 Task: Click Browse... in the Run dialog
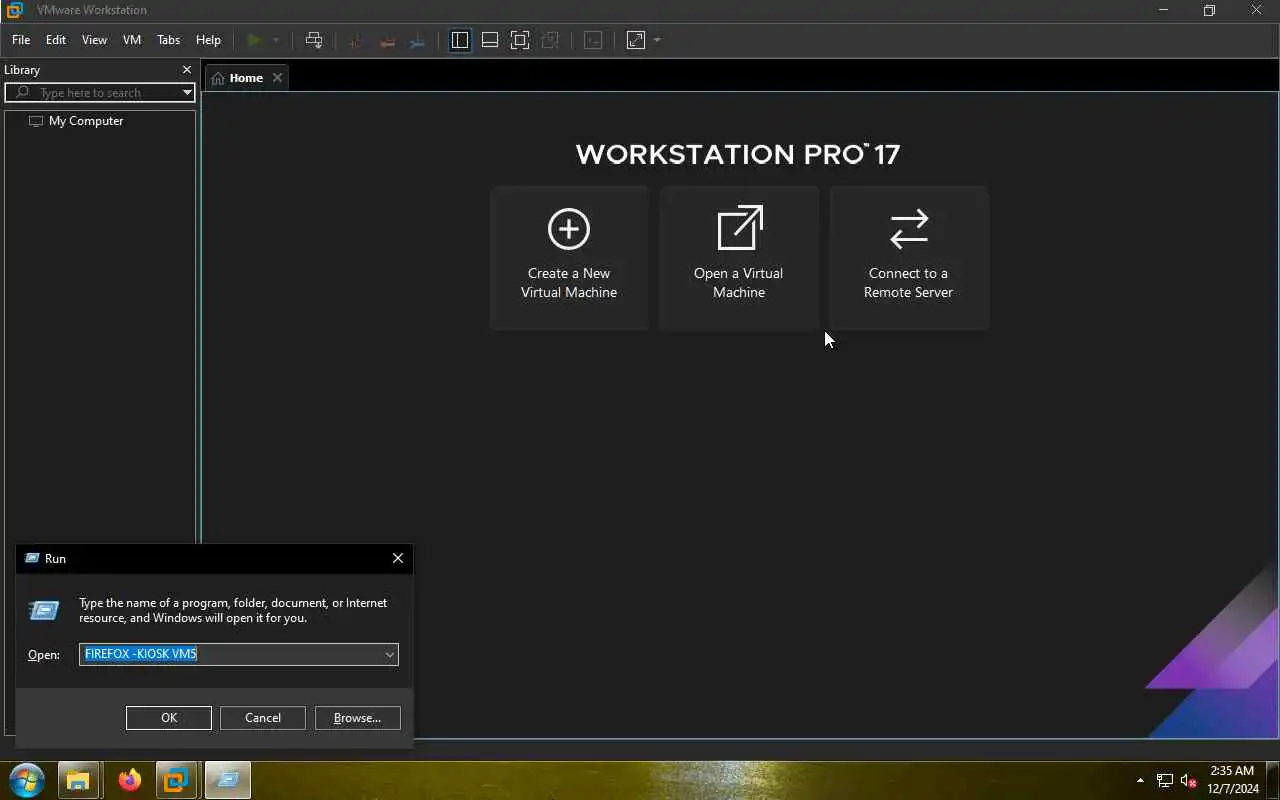coord(357,718)
